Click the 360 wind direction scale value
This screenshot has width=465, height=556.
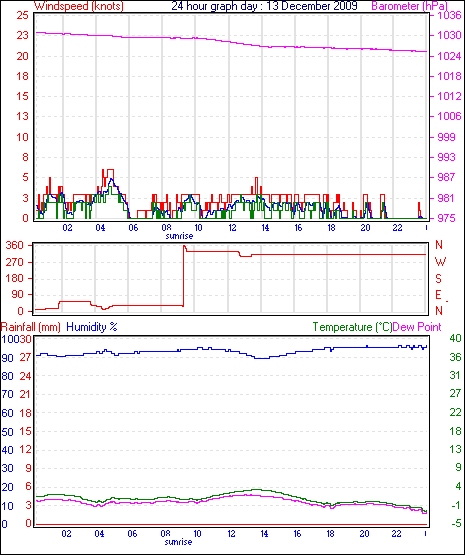(x=15, y=245)
